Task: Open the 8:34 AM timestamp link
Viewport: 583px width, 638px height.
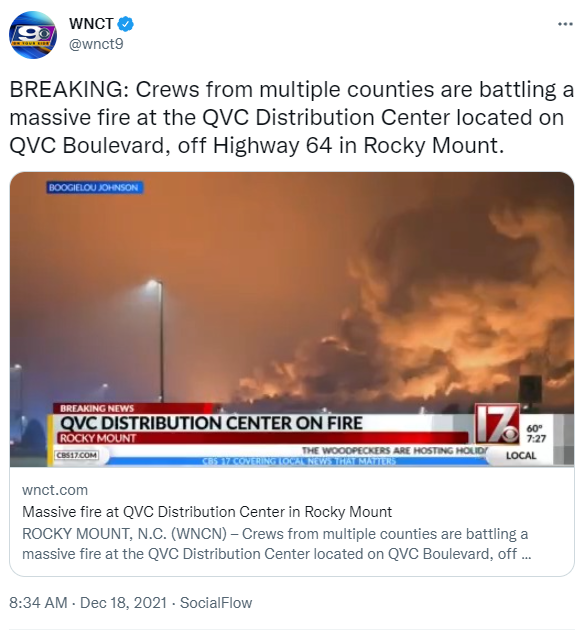Action: coord(38,603)
